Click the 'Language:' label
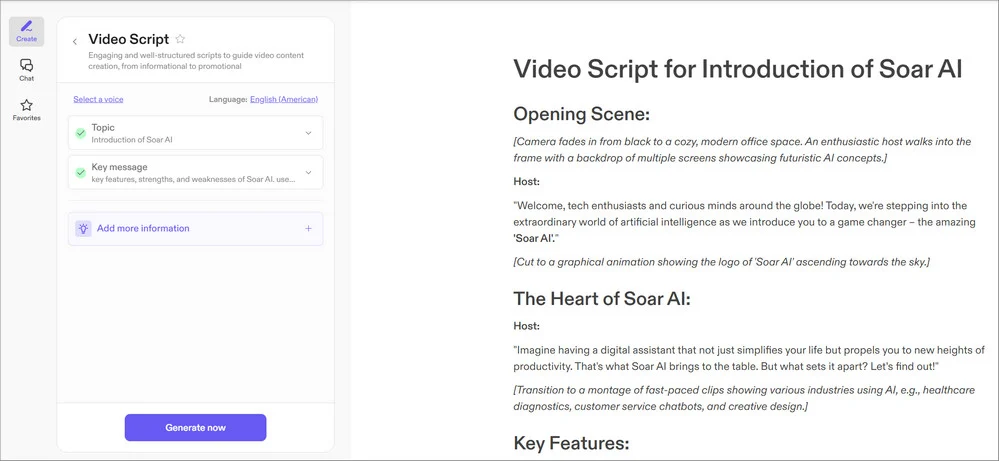The image size is (999, 461). [228, 99]
